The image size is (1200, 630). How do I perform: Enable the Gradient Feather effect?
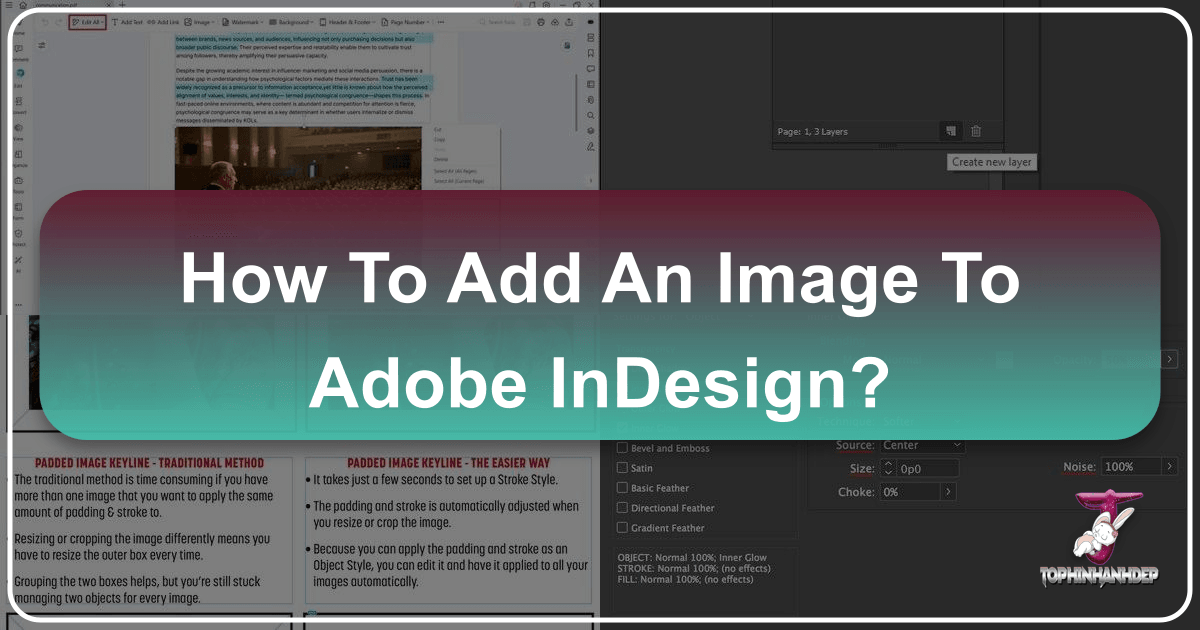(621, 527)
